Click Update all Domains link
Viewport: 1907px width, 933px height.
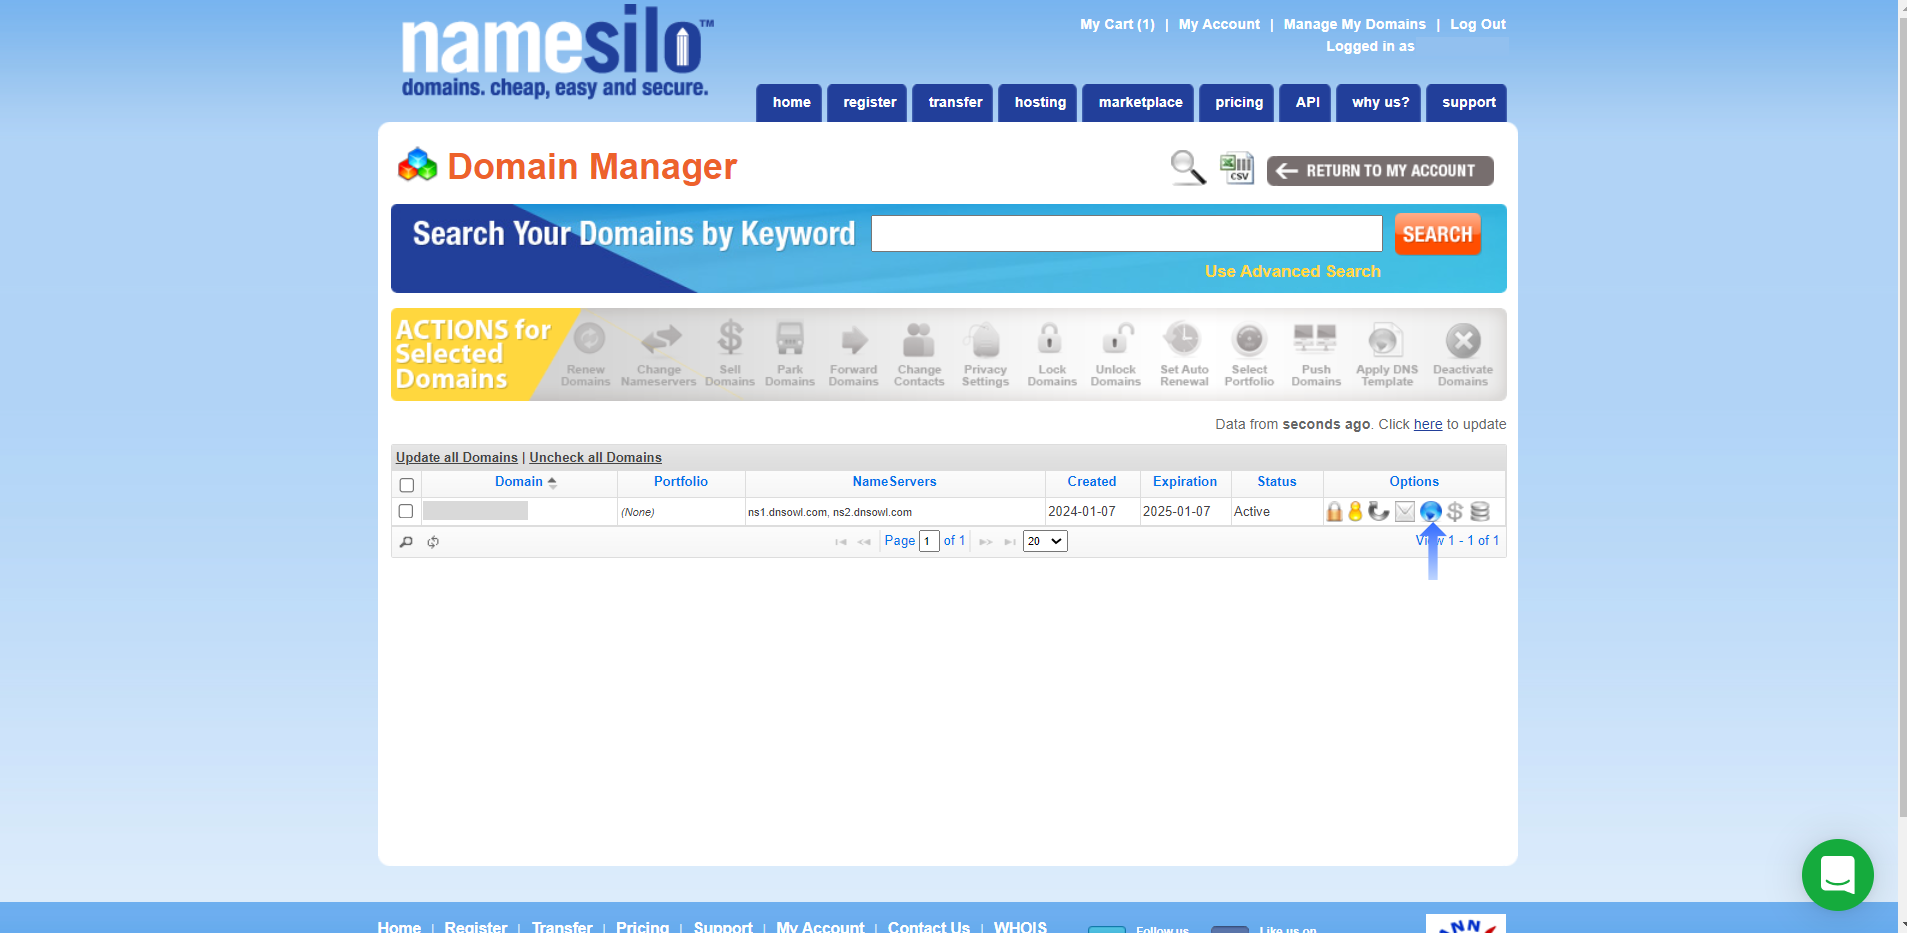click(x=456, y=458)
